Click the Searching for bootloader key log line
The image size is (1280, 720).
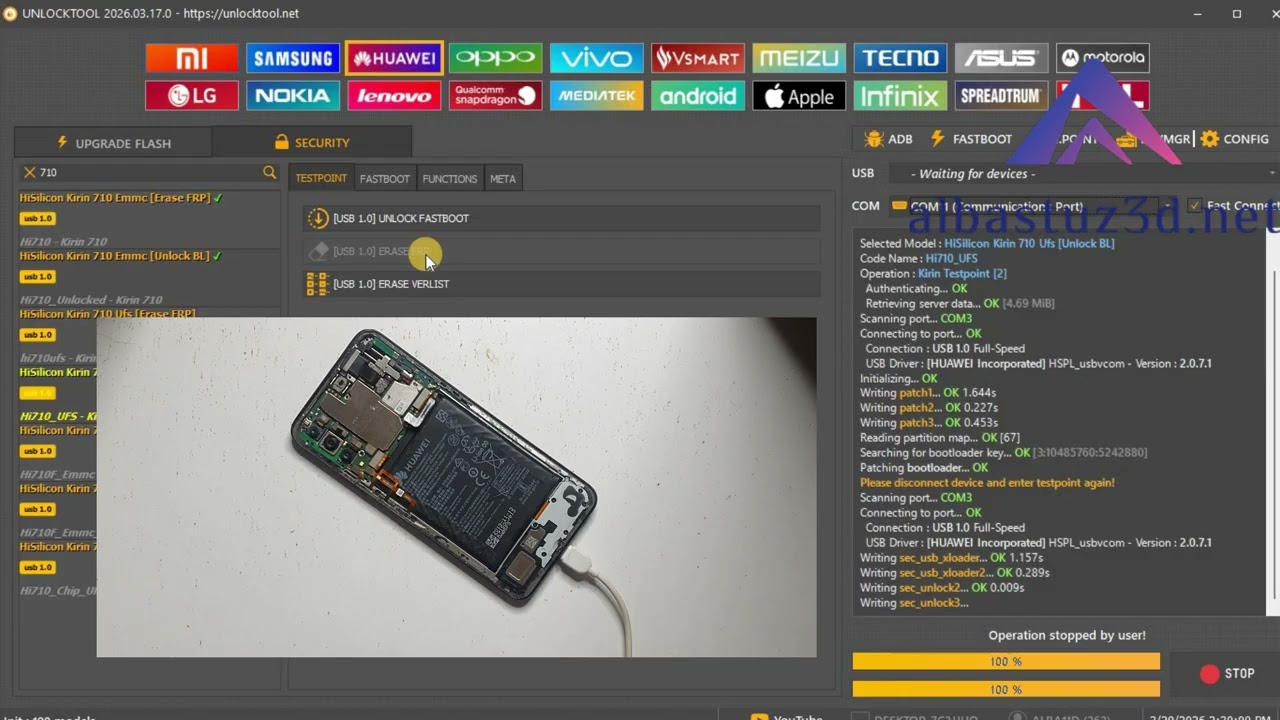click(x=1004, y=453)
